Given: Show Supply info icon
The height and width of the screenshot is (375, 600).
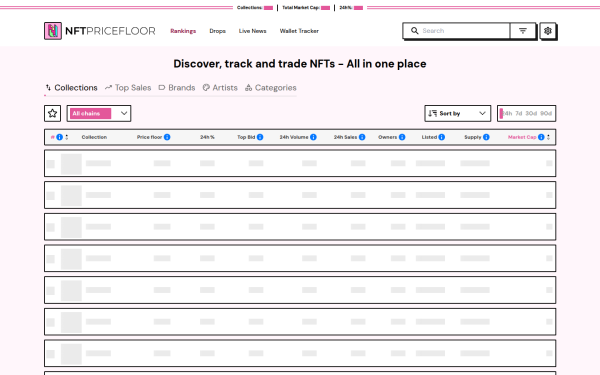Looking at the screenshot, I should click(x=486, y=137).
